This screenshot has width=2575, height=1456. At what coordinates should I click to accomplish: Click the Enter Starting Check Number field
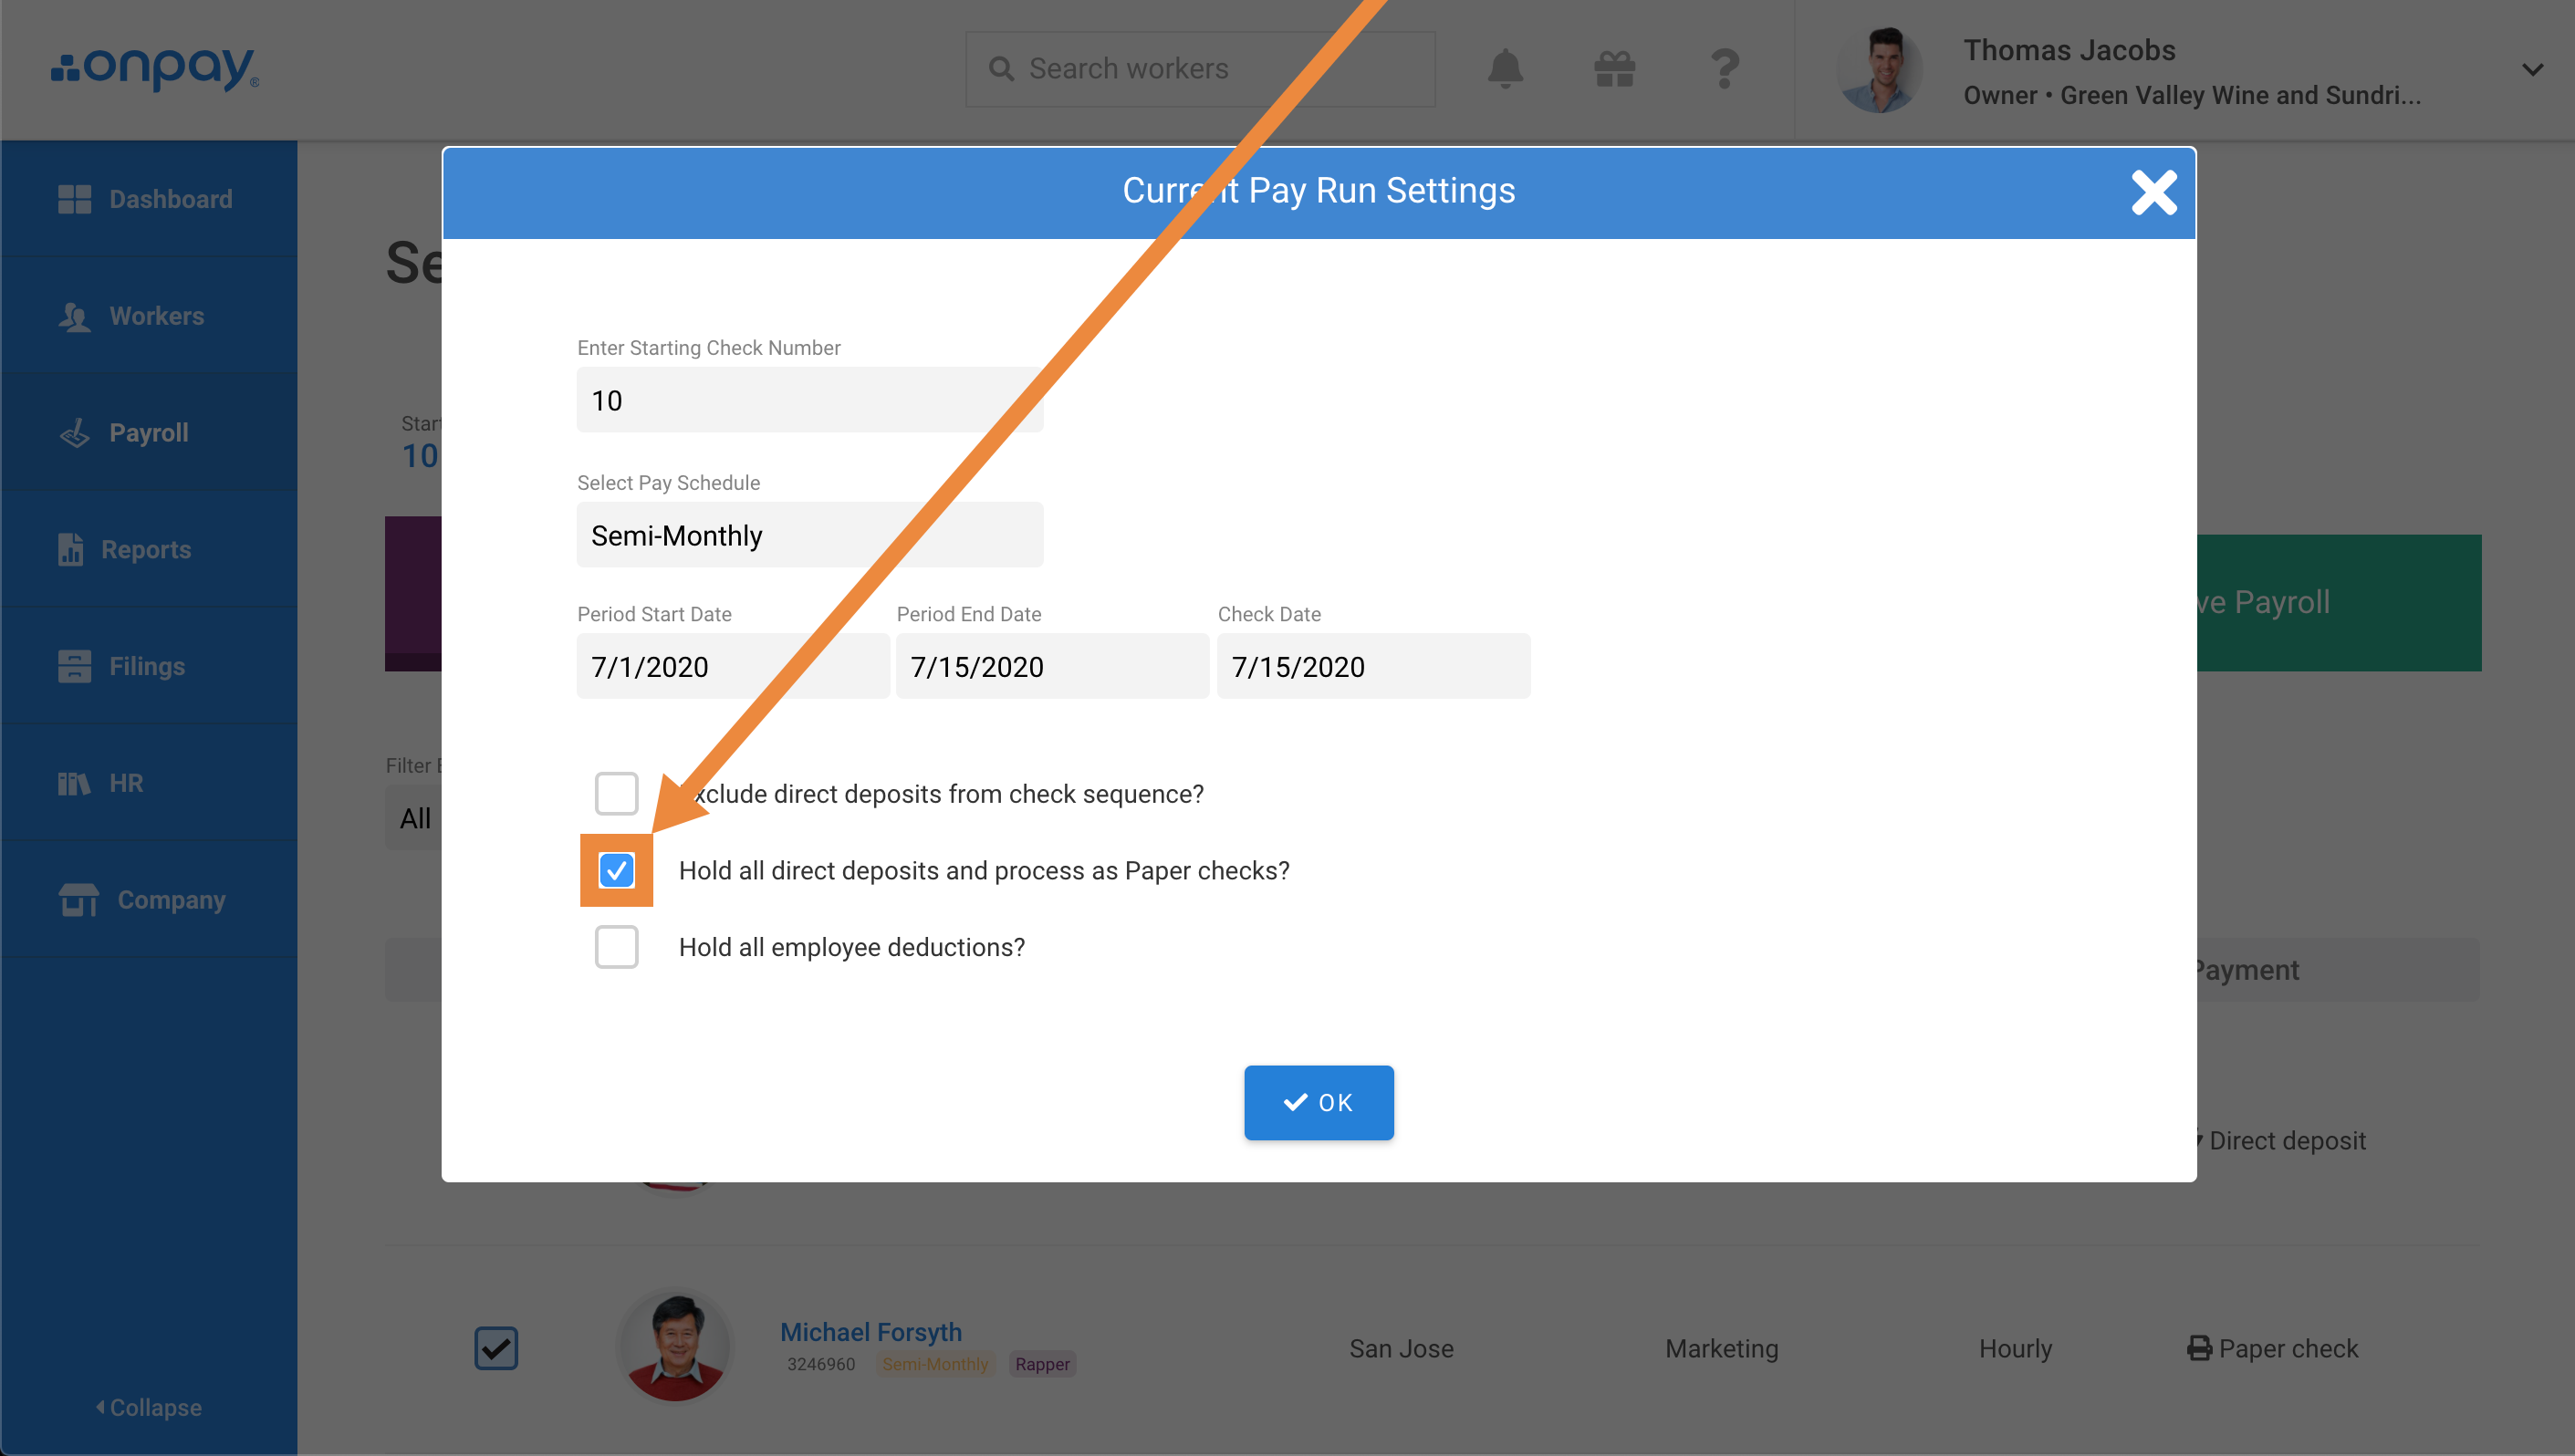click(809, 399)
